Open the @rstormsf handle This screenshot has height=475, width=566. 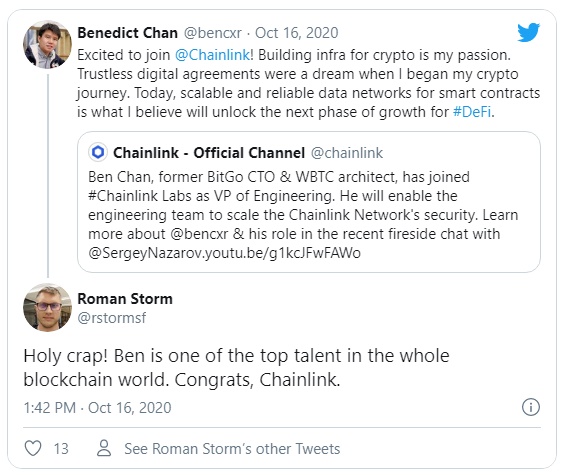(x=112, y=318)
